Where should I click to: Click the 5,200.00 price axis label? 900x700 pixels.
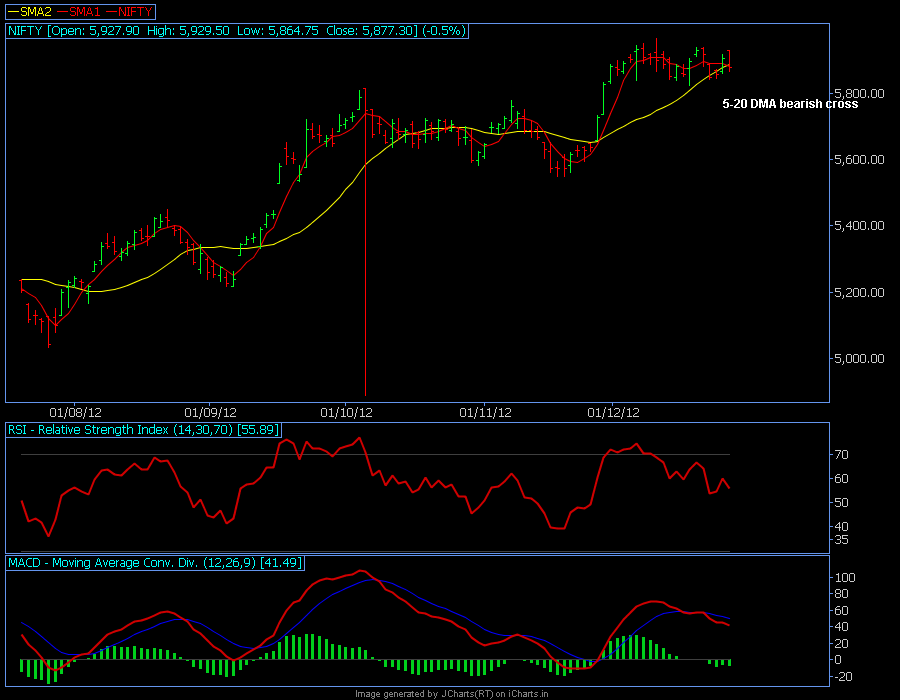(x=858, y=293)
